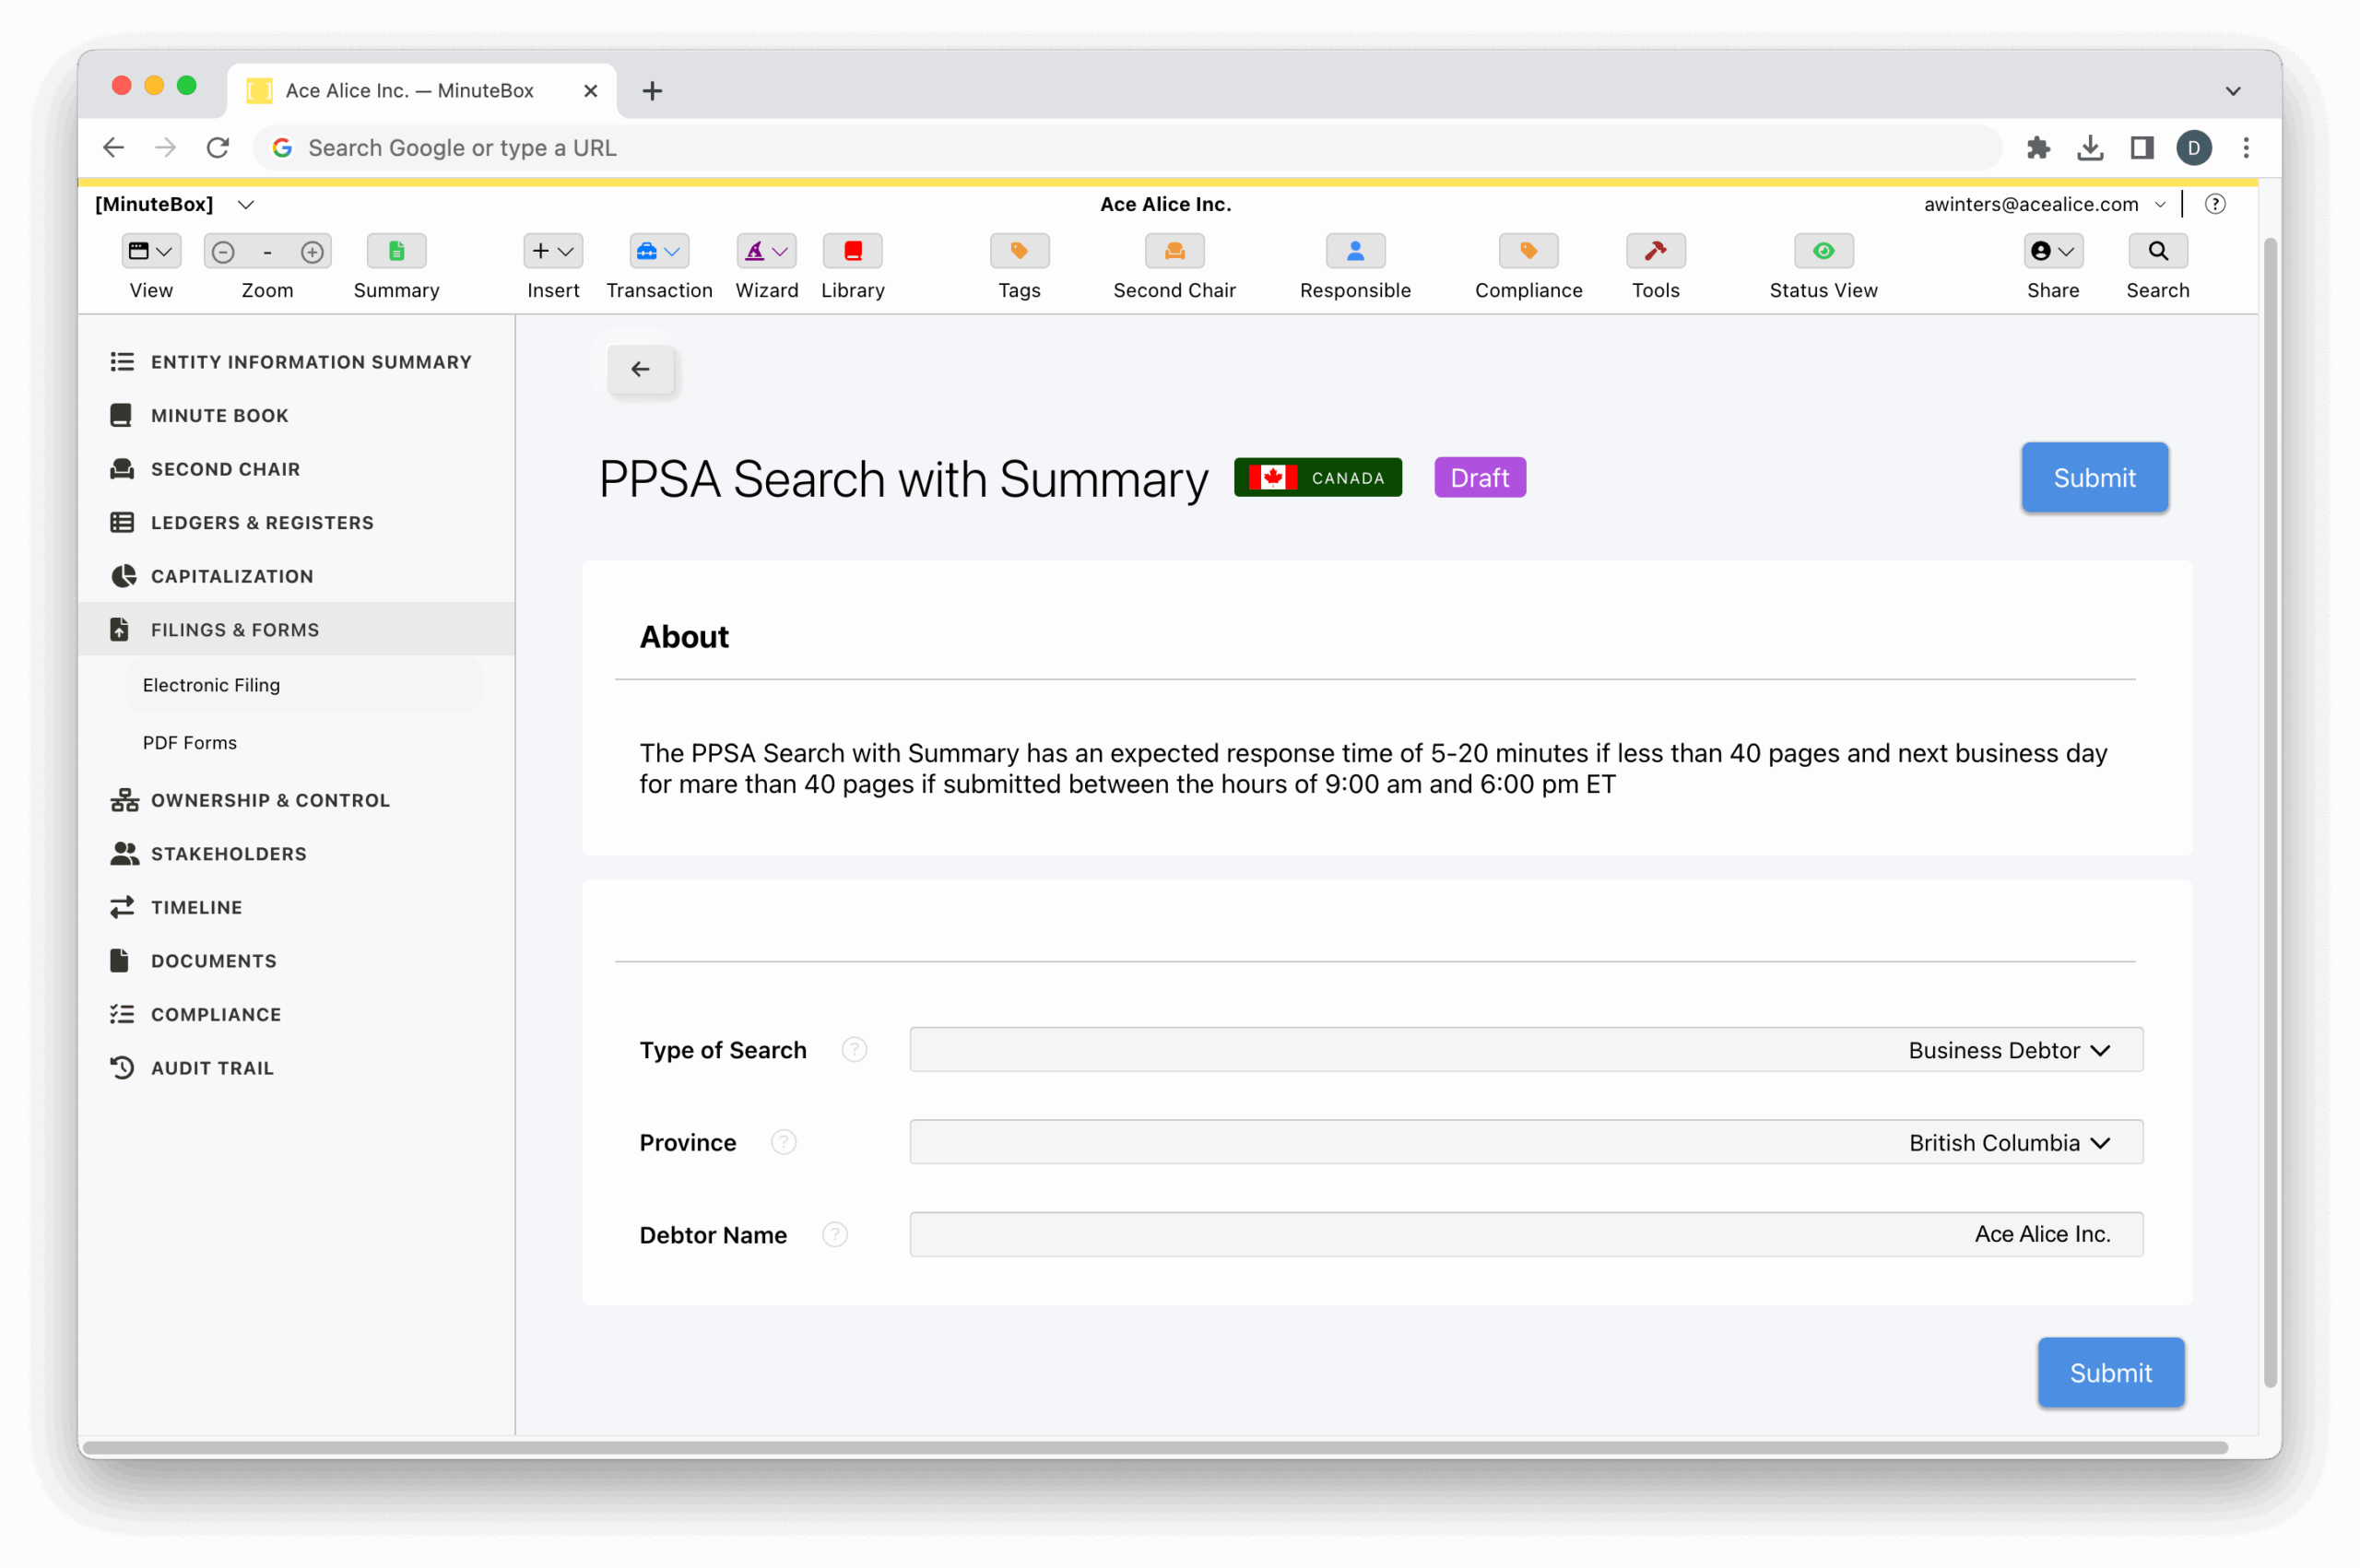2360x1568 pixels.
Task: Open Tools hammer icon
Action: [x=1655, y=251]
